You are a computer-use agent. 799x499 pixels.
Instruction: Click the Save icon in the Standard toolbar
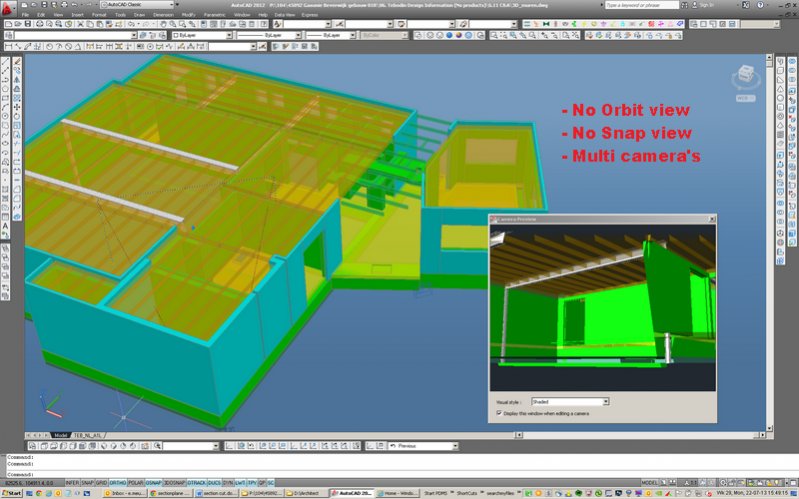(x=28, y=24)
